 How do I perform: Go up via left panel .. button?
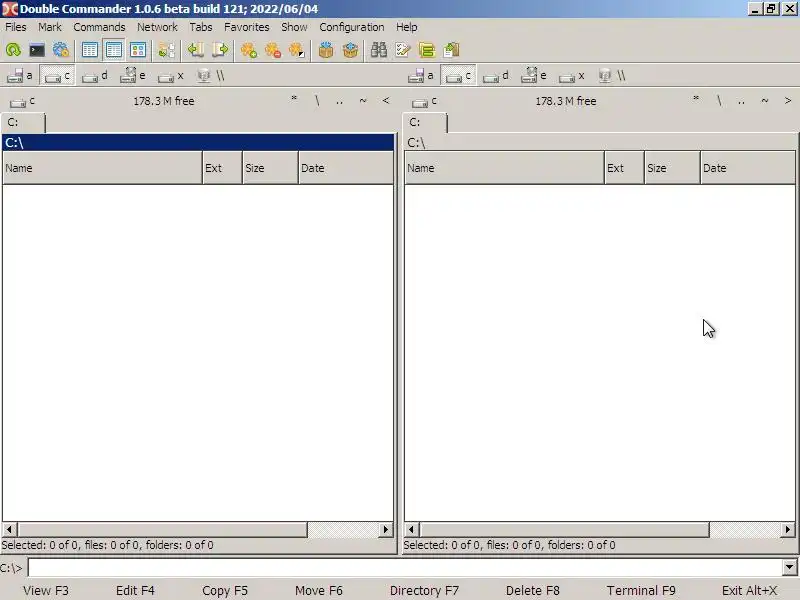click(339, 101)
